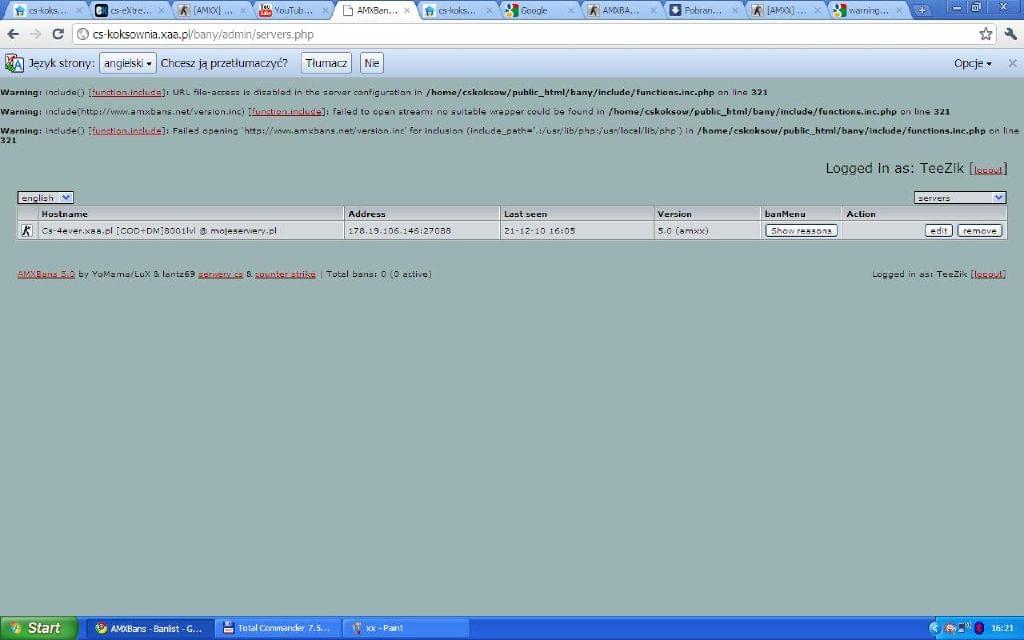
Task: Open function.include link in failed-to-open-stream warning
Action: (287, 112)
